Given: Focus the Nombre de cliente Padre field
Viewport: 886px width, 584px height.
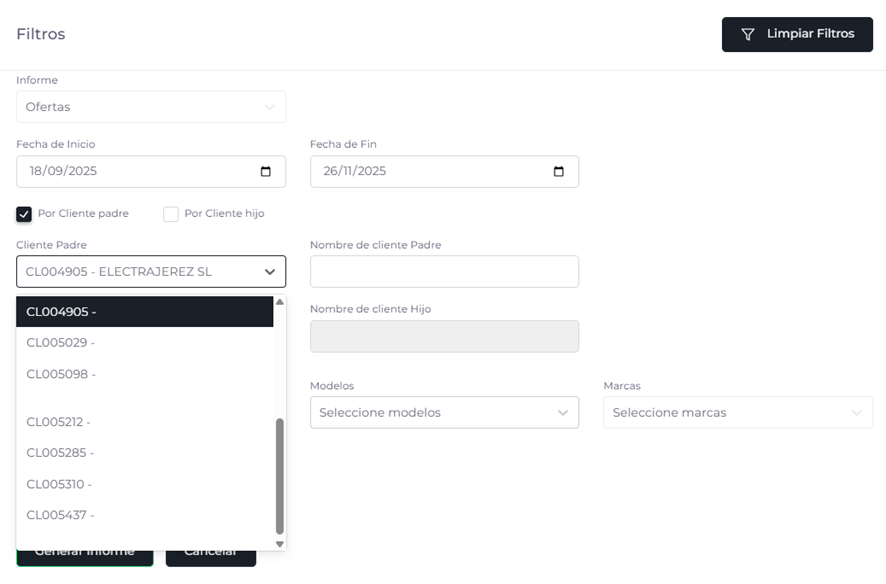Looking at the screenshot, I should click(x=444, y=272).
